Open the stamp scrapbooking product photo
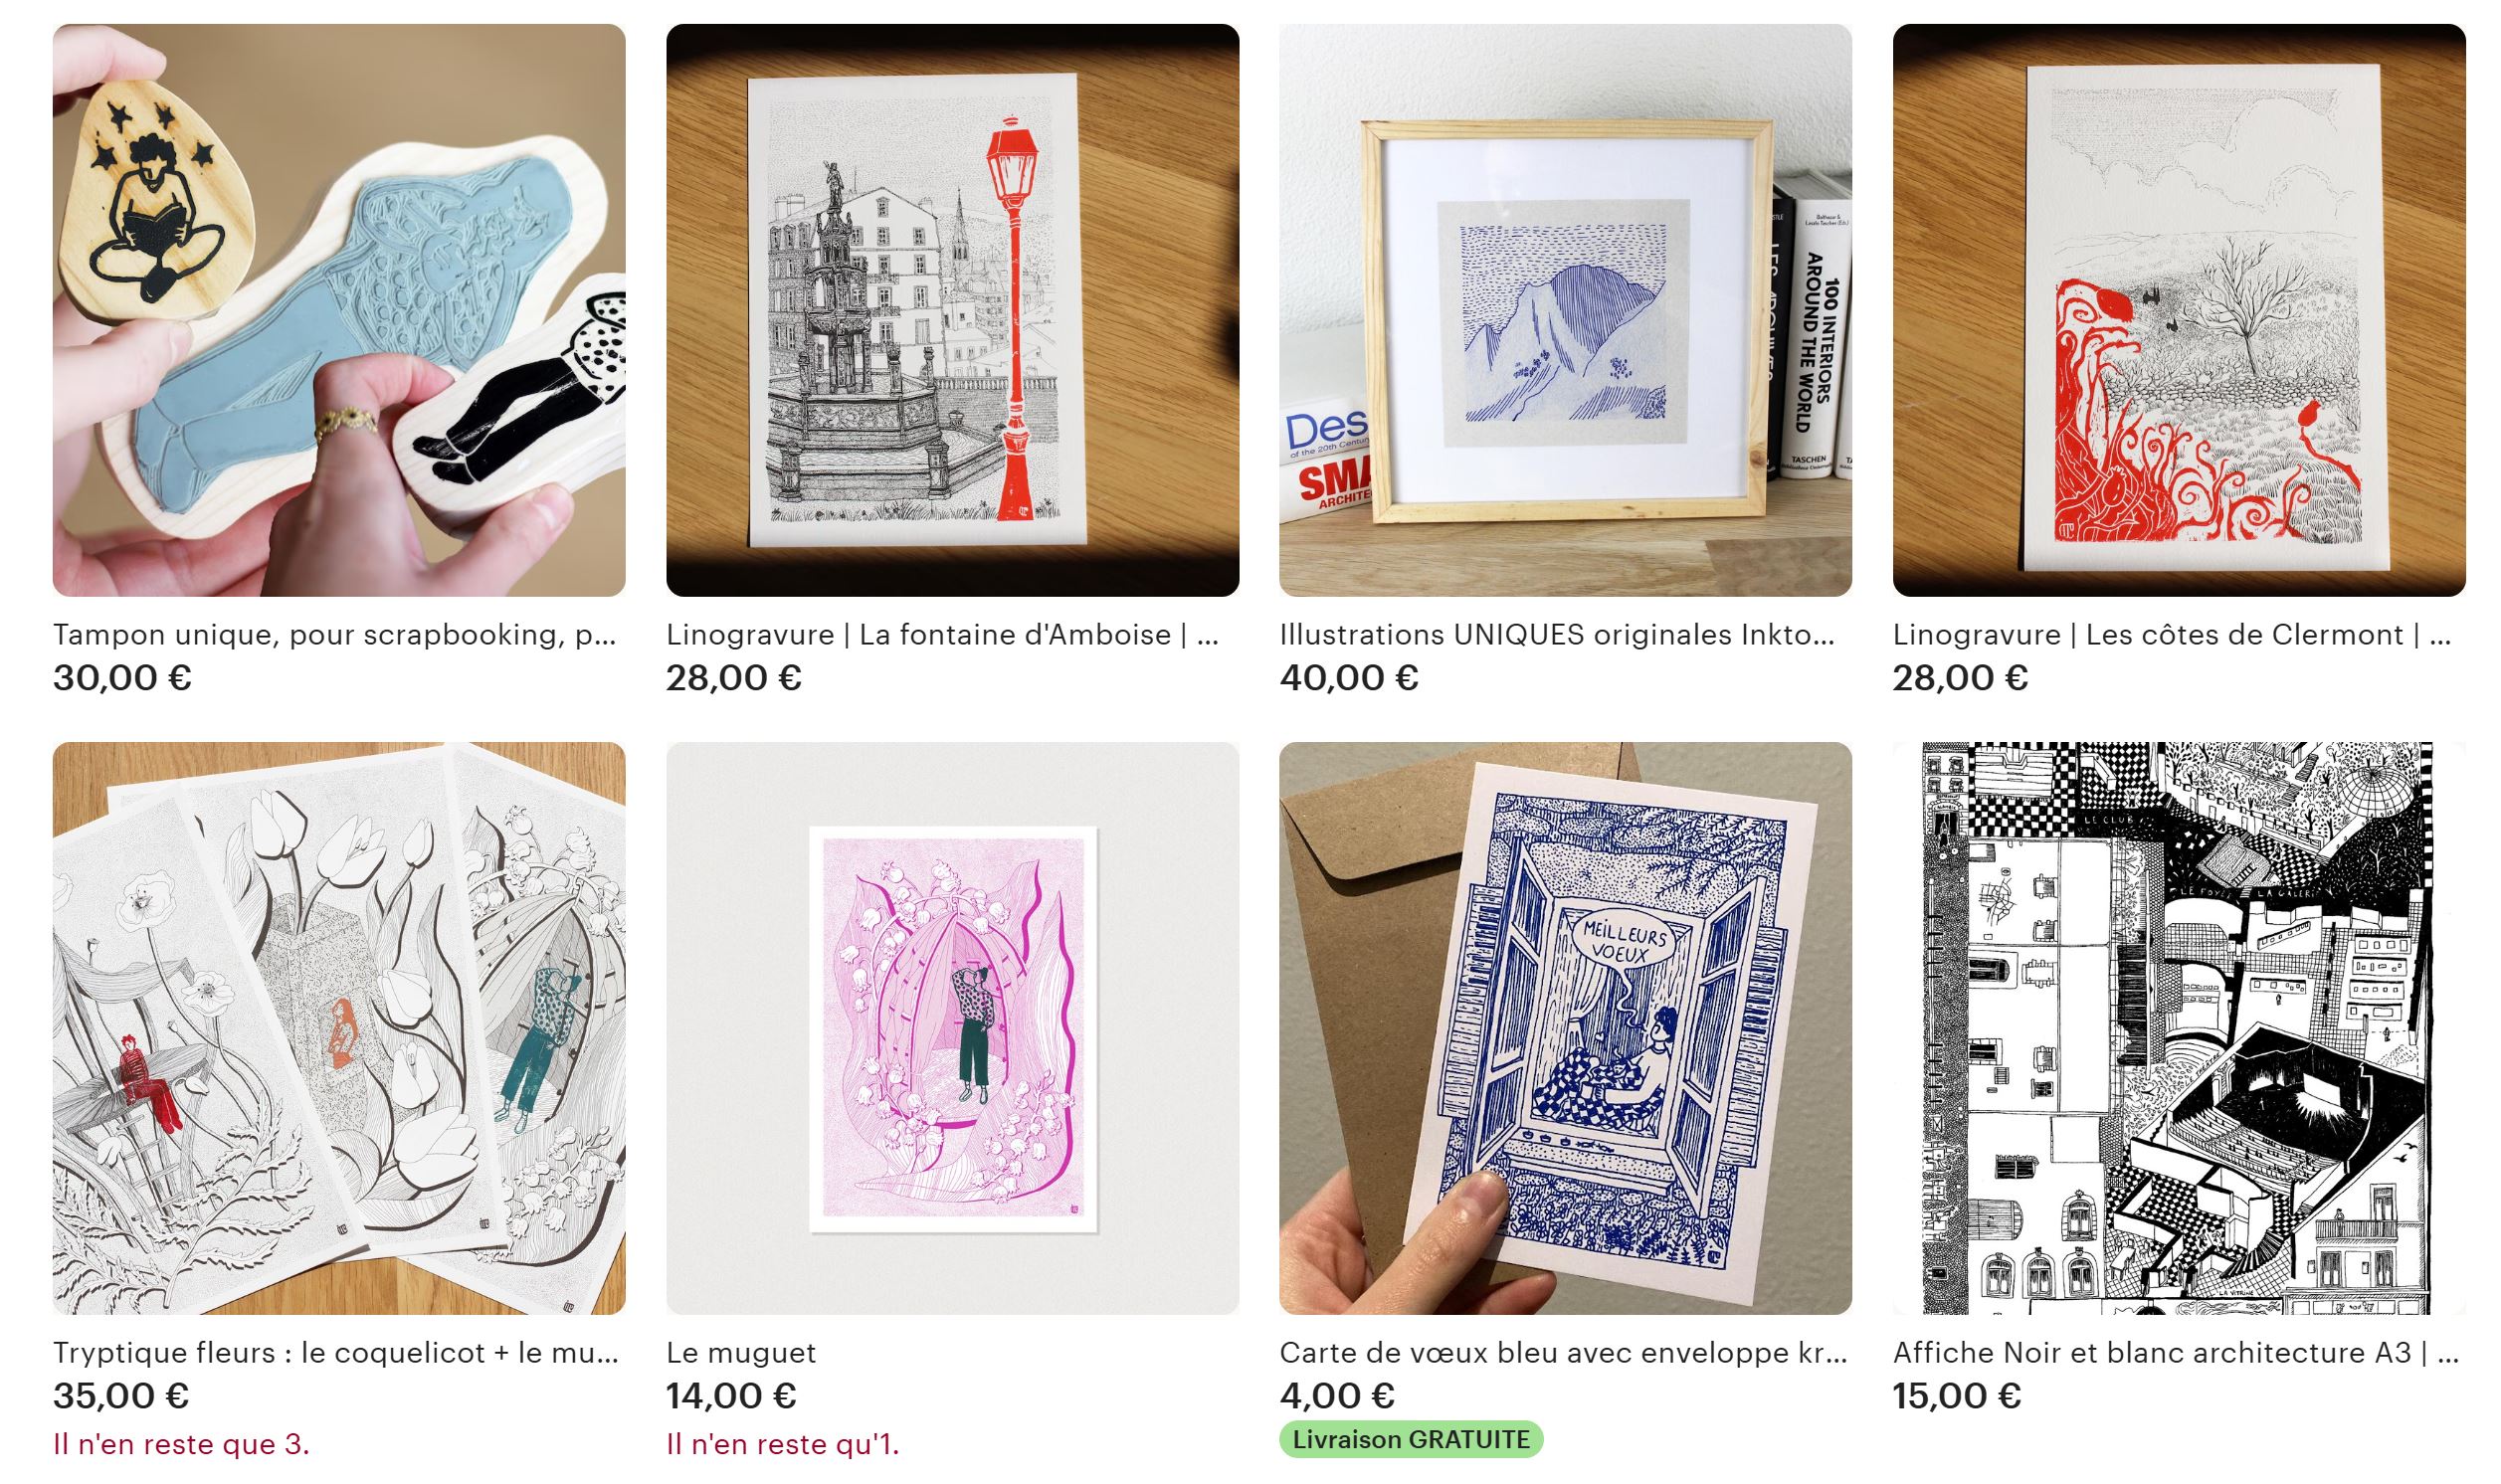 tap(339, 310)
